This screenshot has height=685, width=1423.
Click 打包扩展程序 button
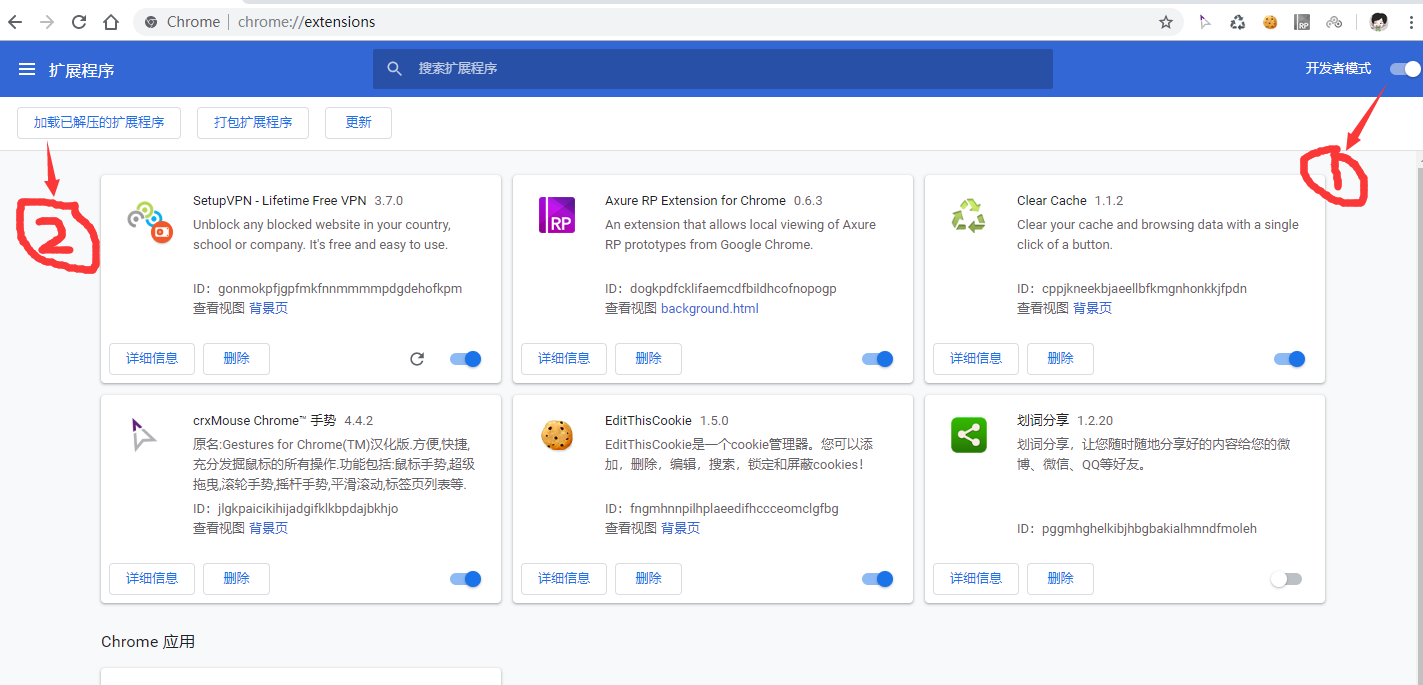pyautogui.click(x=253, y=123)
